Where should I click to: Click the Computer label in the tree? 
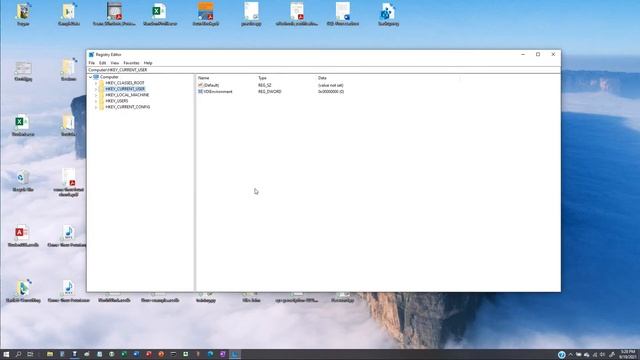coord(109,77)
